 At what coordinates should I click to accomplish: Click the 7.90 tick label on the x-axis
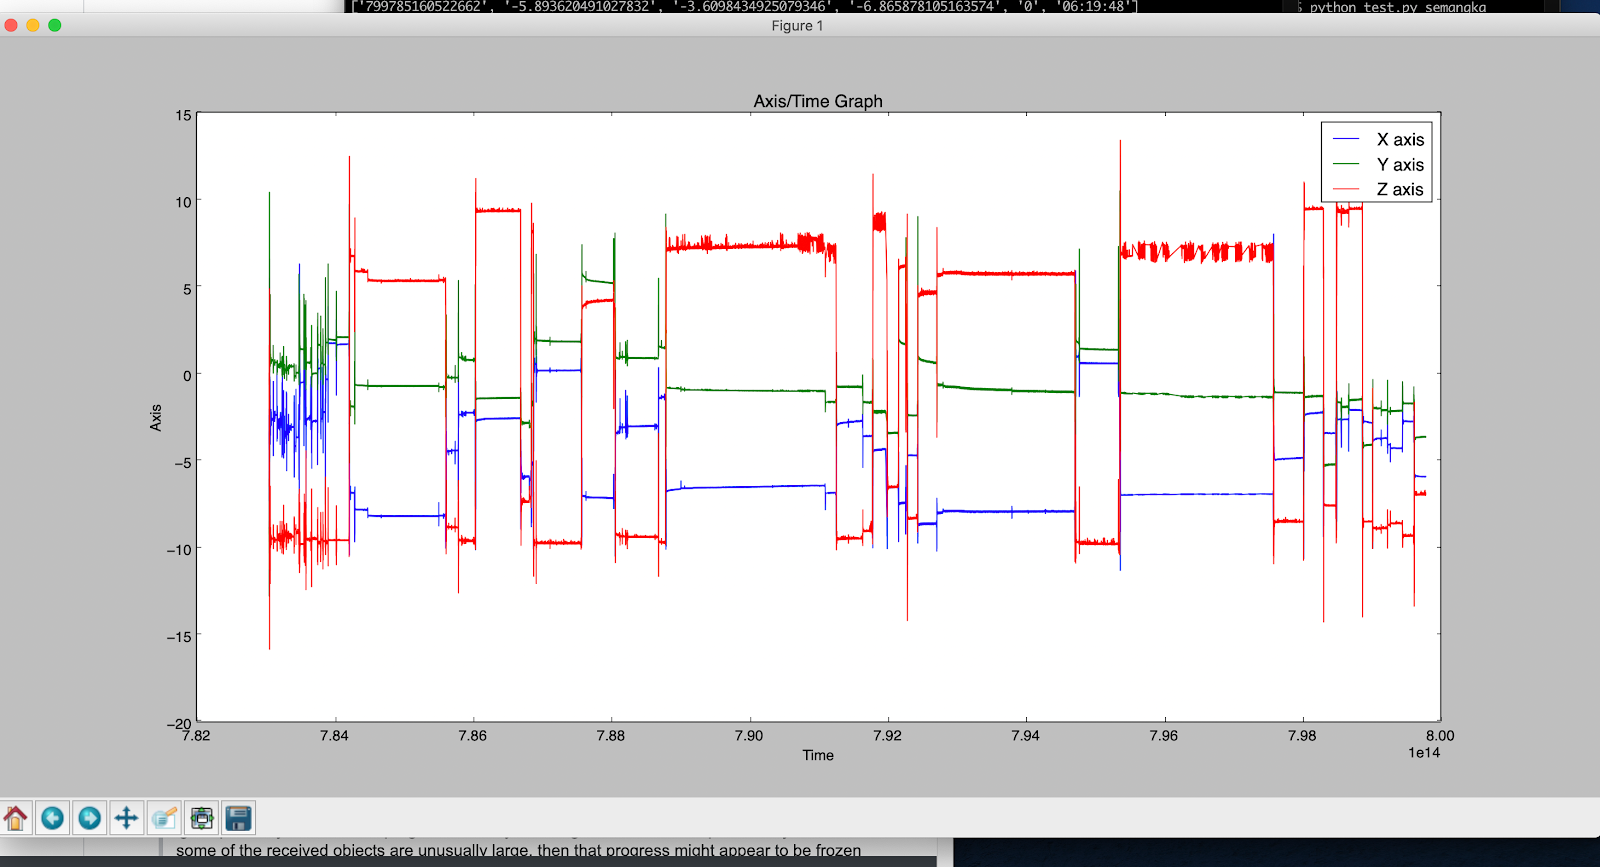pyautogui.click(x=749, y=735)
